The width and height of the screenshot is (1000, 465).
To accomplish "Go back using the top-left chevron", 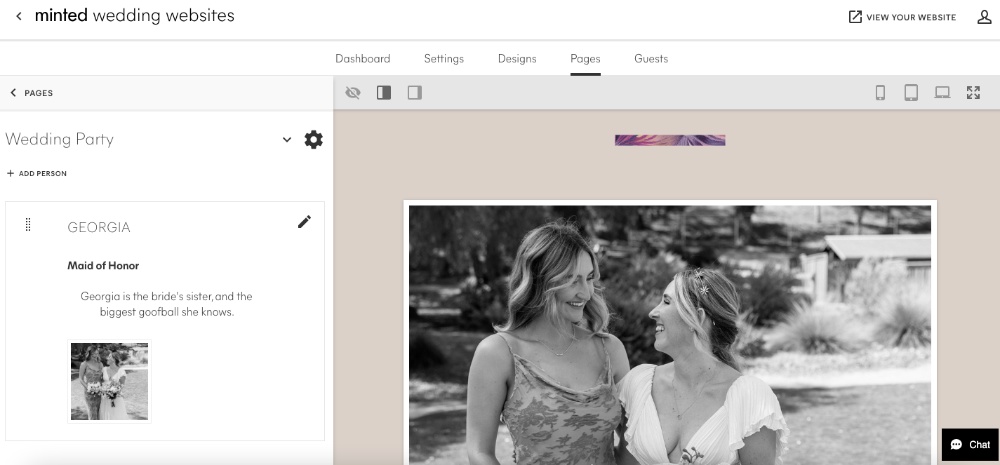I will coord(19,17).
